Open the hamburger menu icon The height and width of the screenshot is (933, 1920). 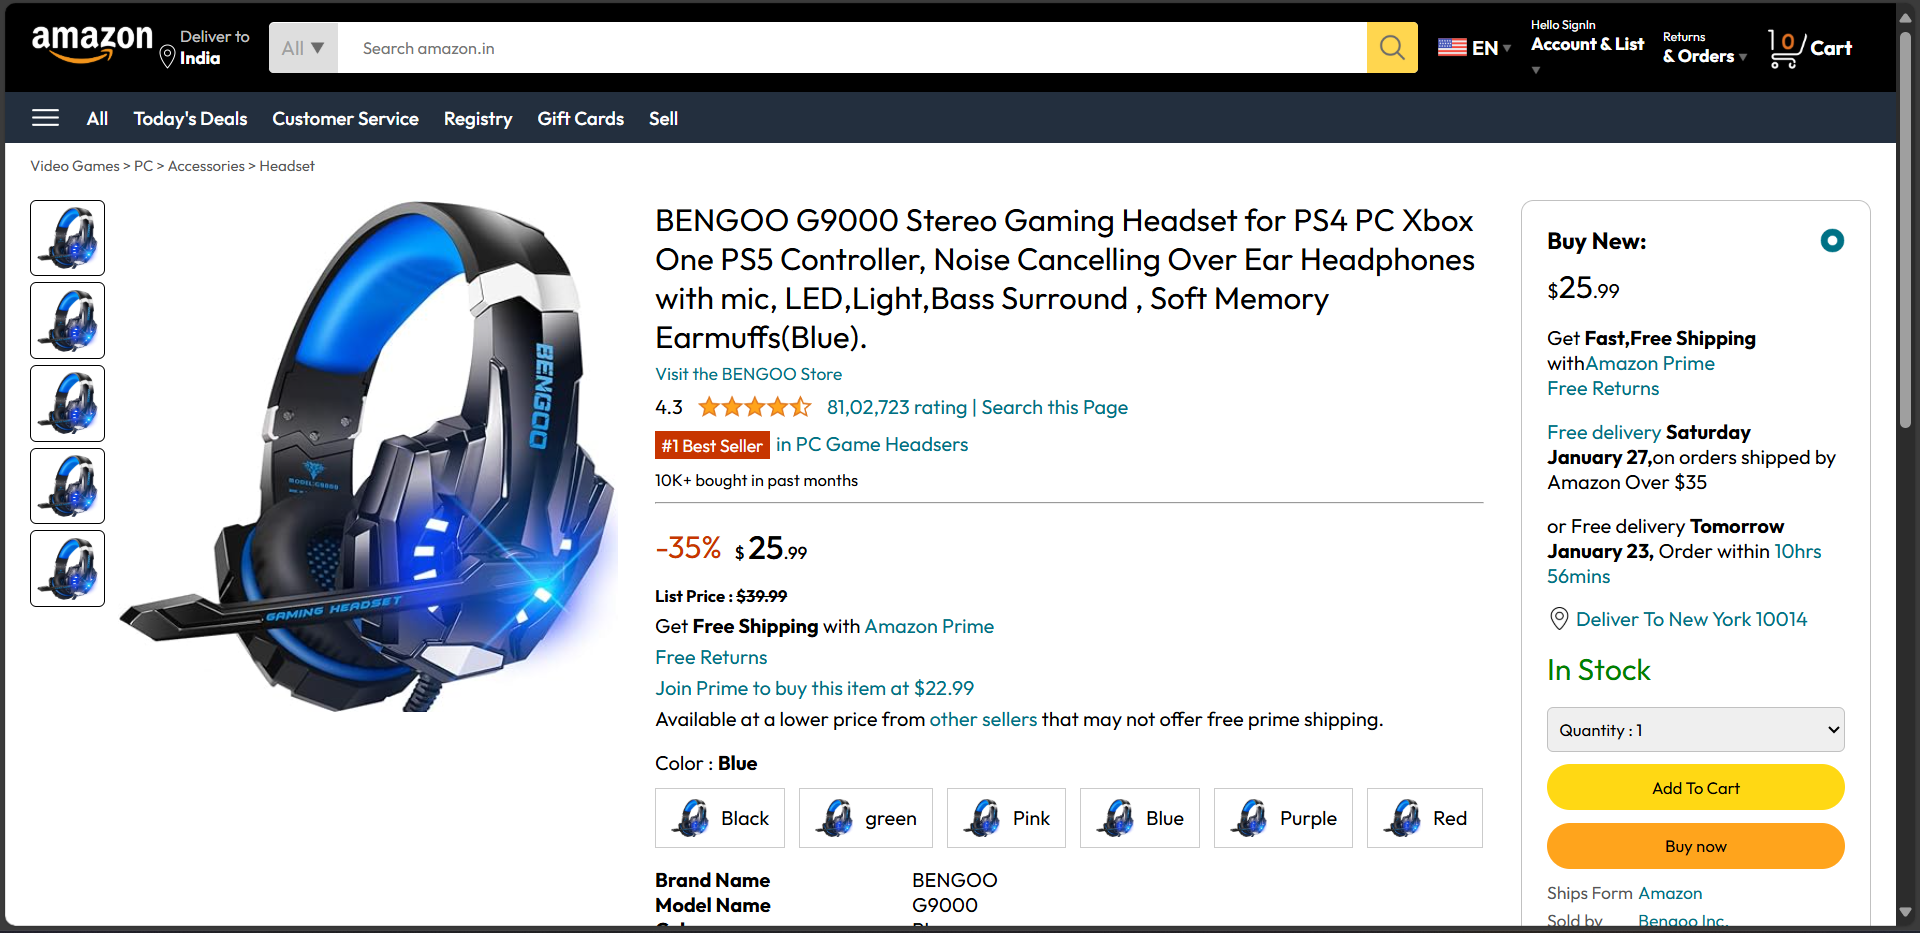(45, 118)
